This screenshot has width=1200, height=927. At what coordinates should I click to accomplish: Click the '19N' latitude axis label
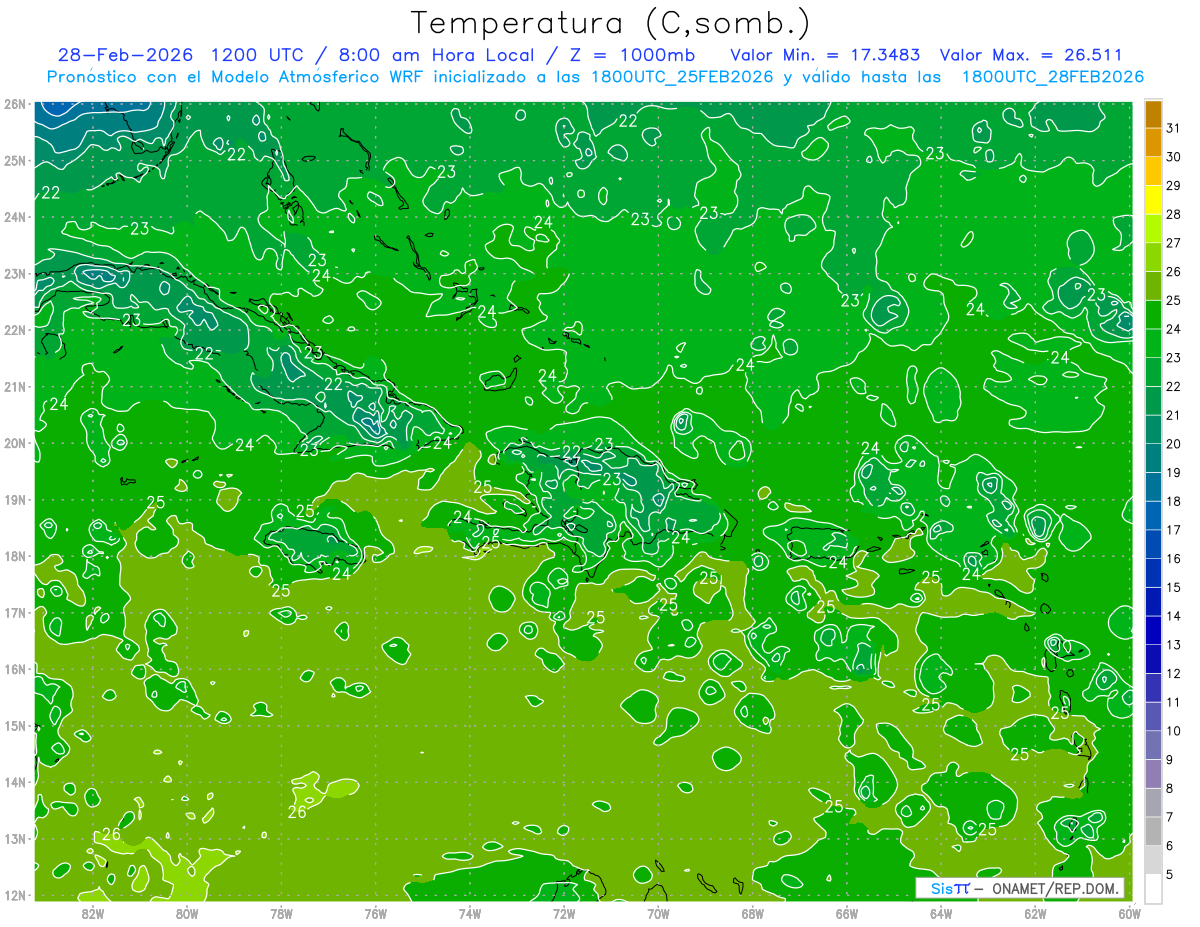15,499
